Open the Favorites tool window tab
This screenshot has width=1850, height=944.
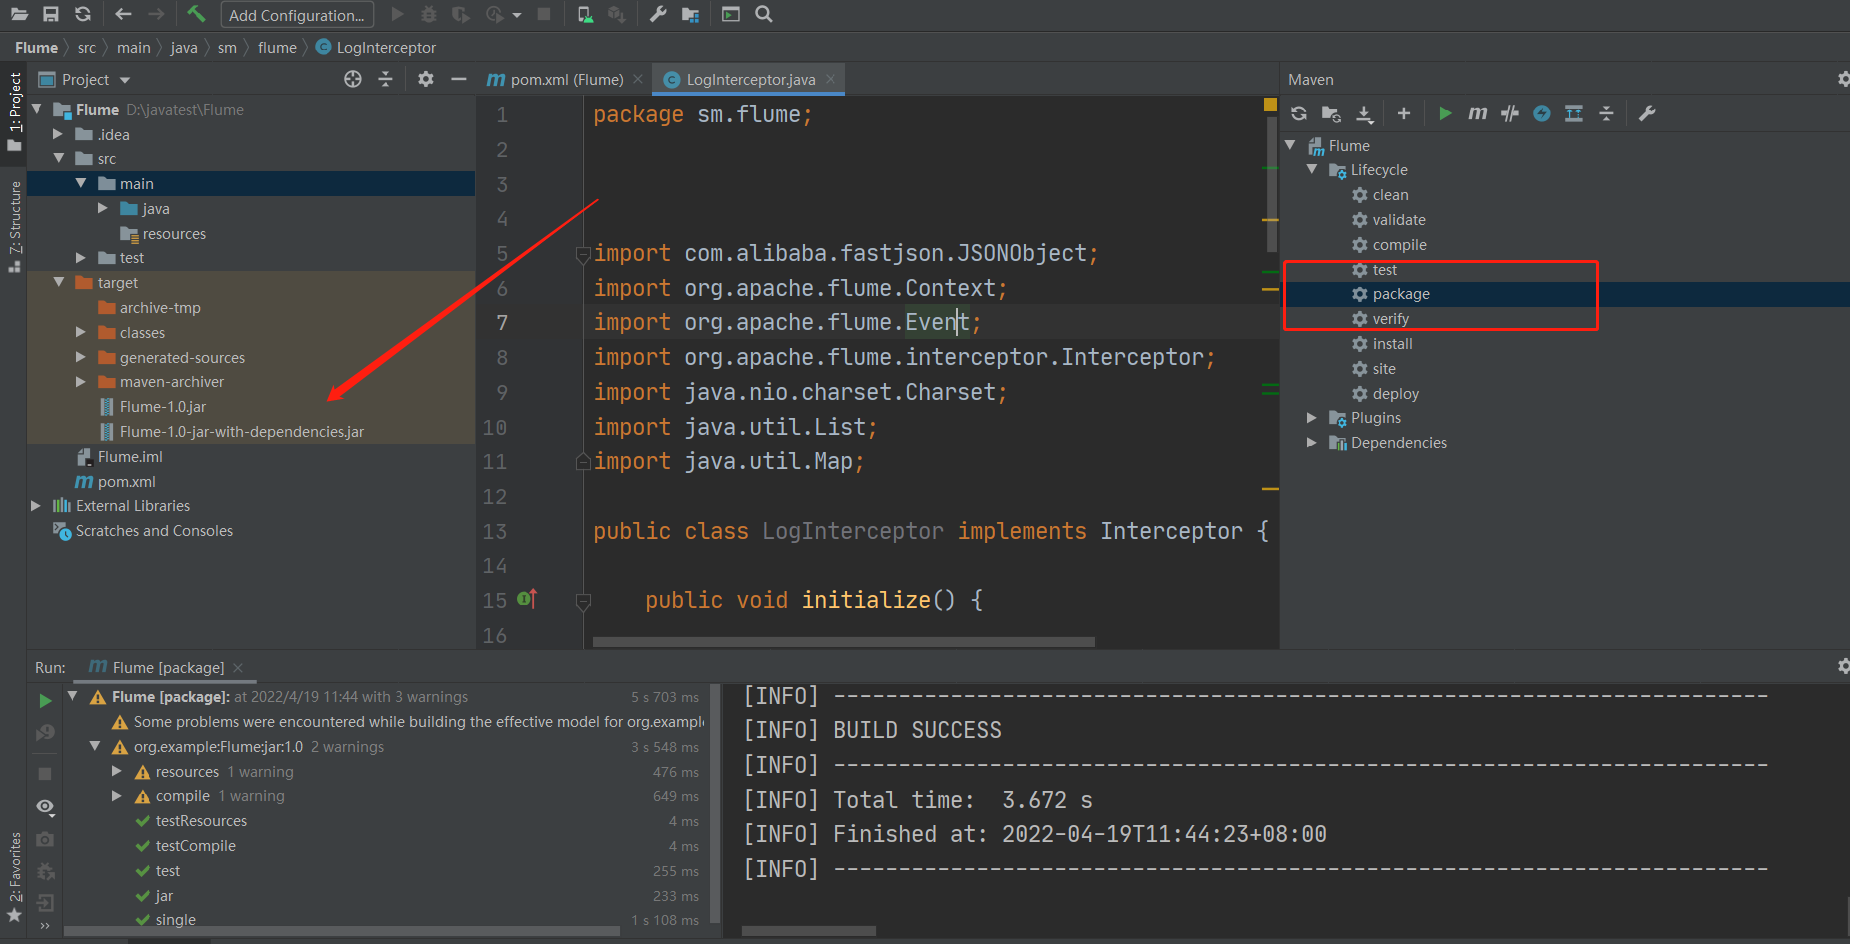tap(14, 876)
